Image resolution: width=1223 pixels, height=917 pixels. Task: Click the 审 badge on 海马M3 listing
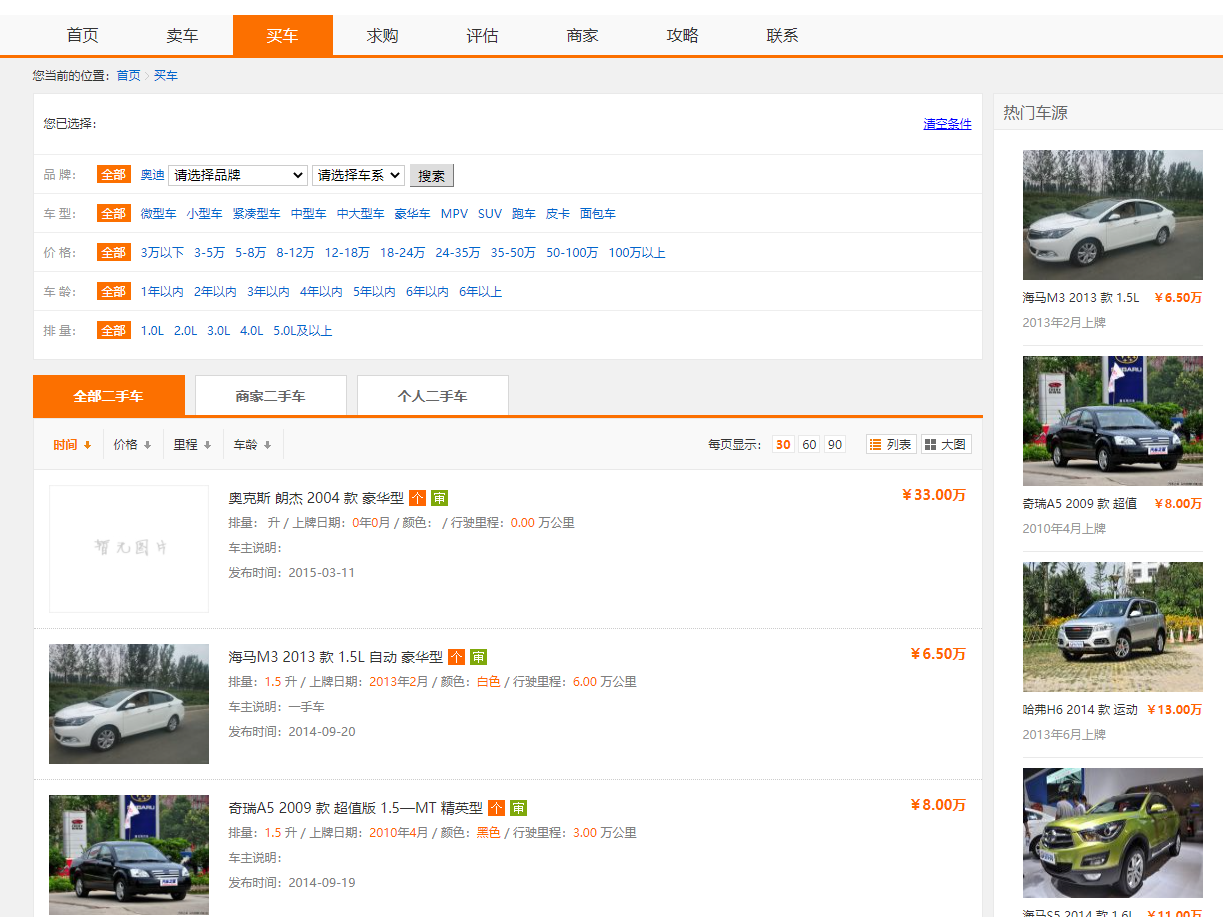point(478,657)
